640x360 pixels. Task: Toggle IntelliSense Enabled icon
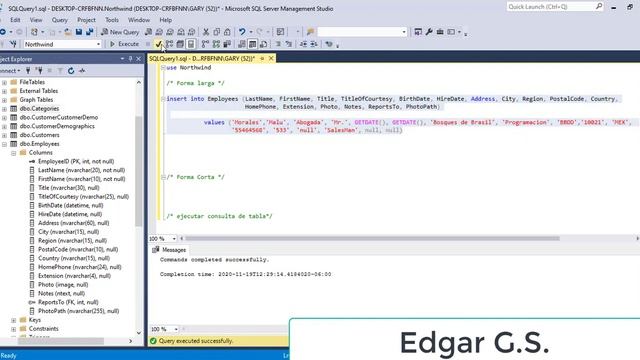pyautogui.click(x=191, y=44)
